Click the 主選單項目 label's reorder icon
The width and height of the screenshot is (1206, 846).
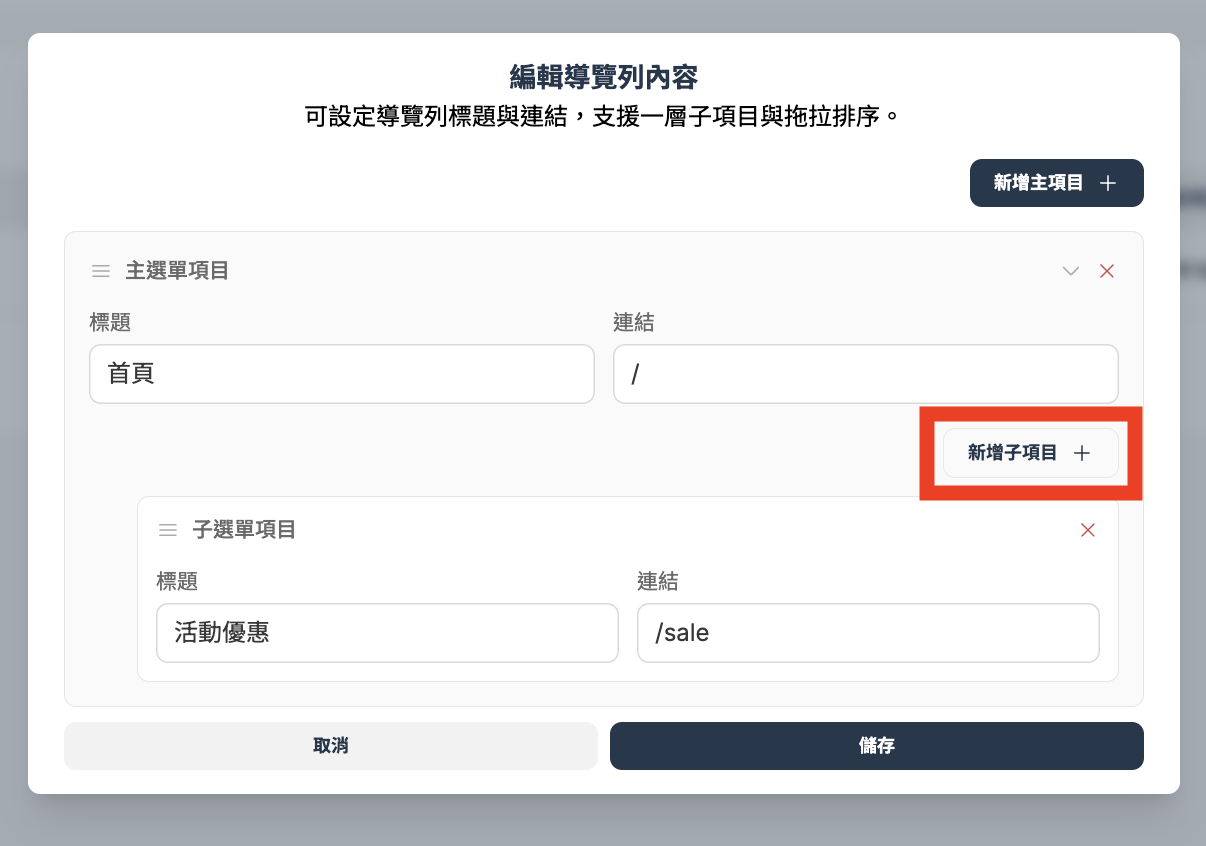100,270
